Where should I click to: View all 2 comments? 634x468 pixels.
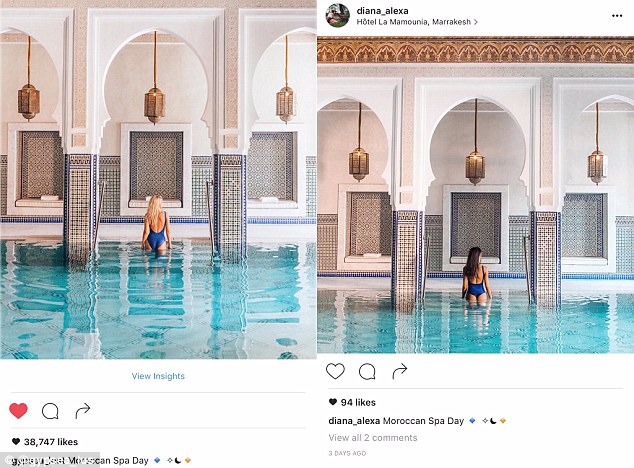point(373,438)
